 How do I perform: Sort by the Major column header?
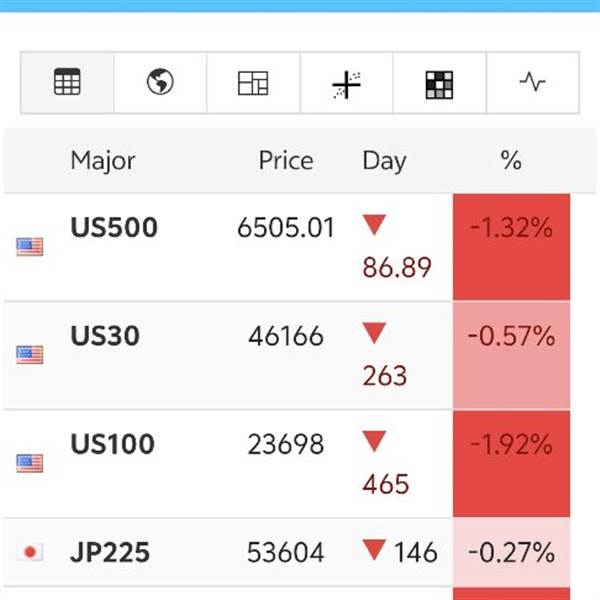pyautogui.click(x=102, y=161)
